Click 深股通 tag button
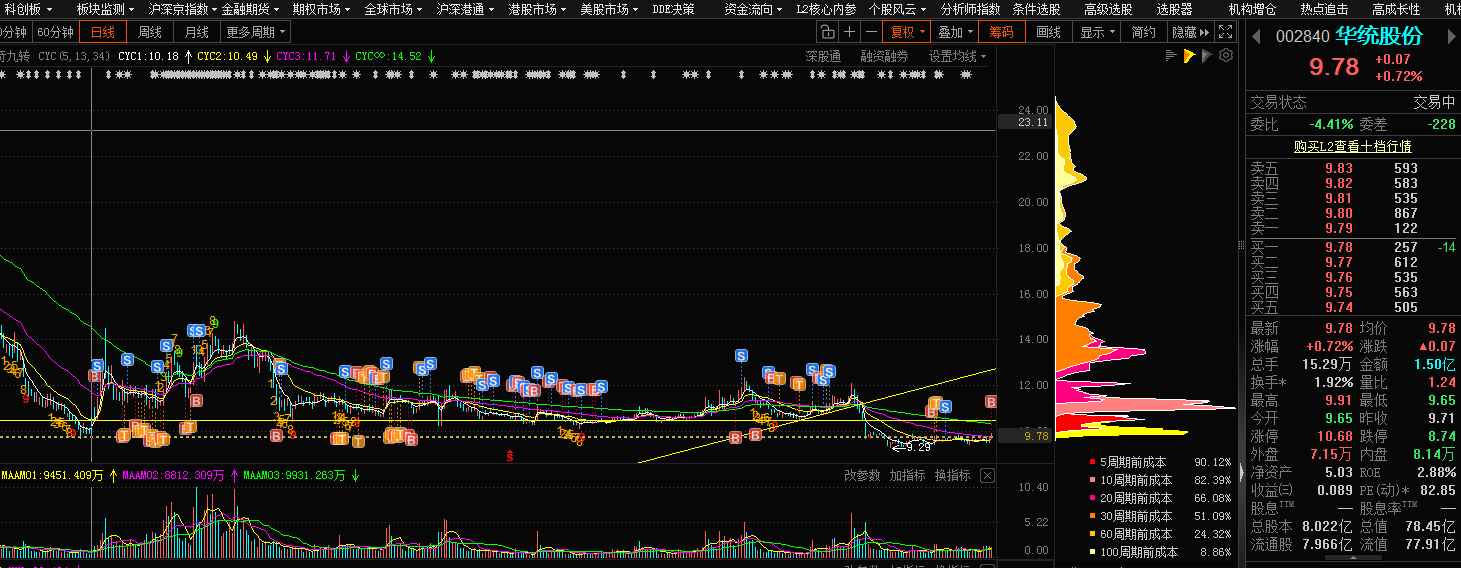The height and width of the screenshot is (568, 1461). coord(823,56)
